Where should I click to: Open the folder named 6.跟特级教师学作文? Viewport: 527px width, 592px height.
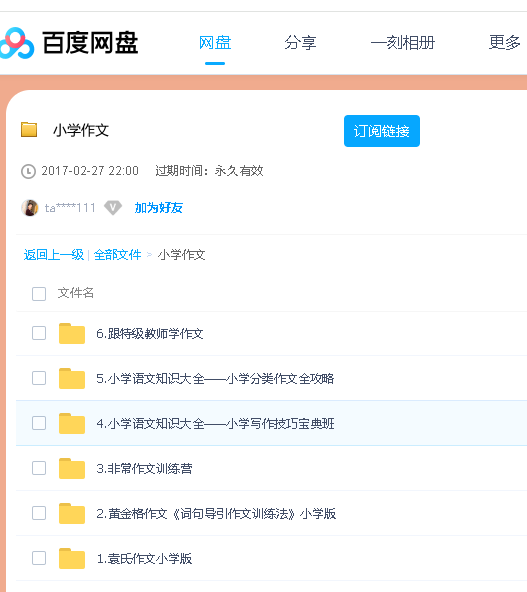[x=150, y=333]
